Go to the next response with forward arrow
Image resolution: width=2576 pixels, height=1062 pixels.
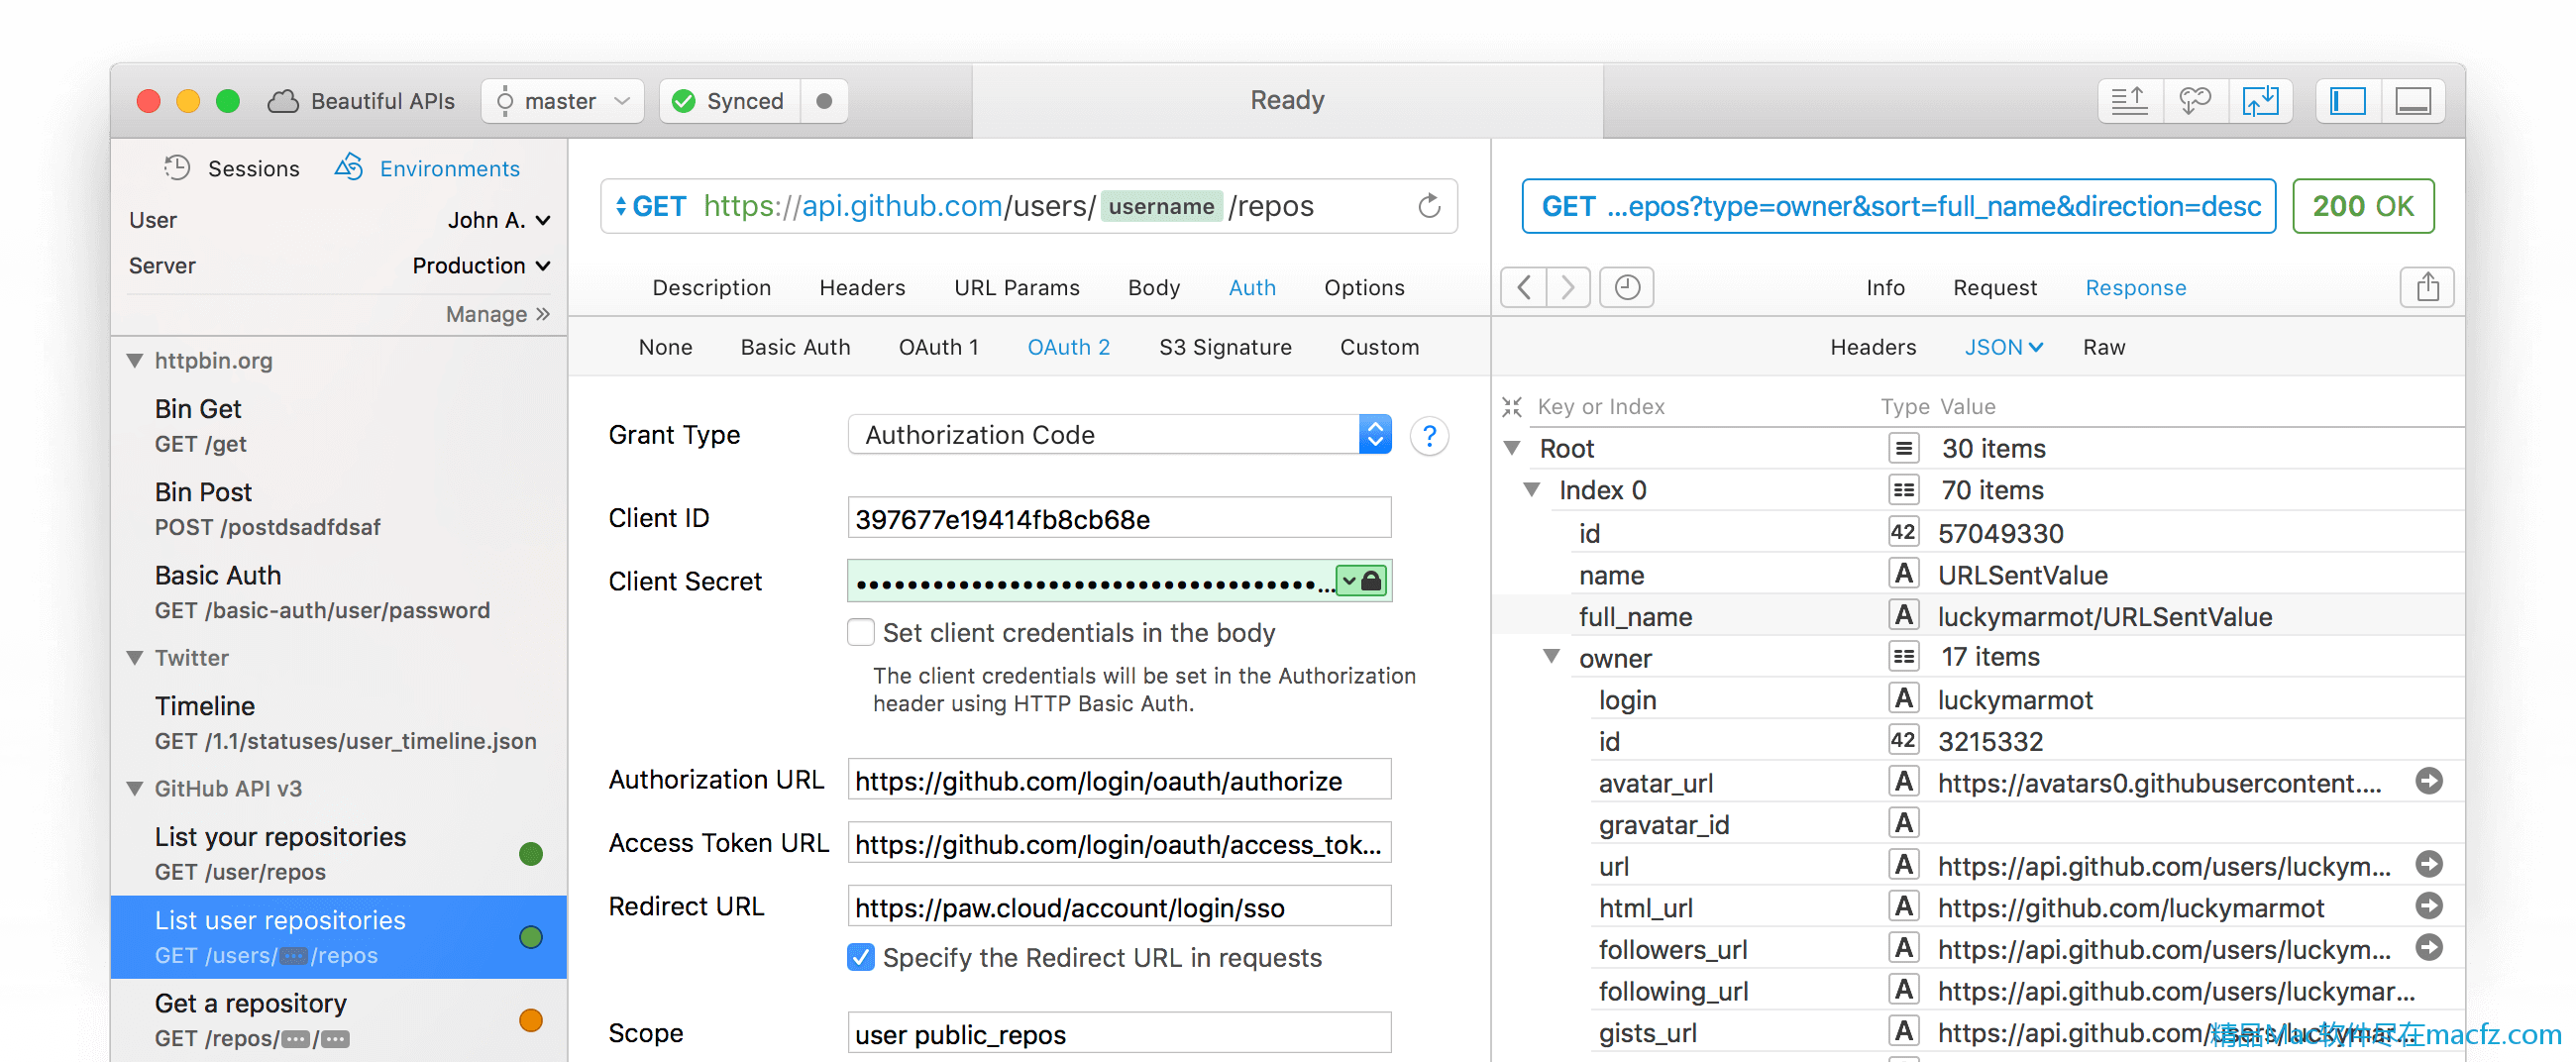1568,288
